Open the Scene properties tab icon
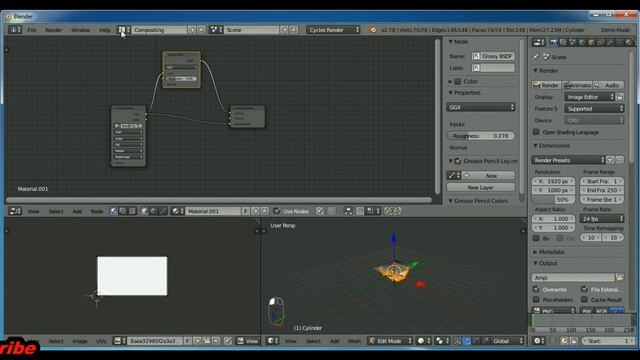Screen dimensions: 640x360 573,42
